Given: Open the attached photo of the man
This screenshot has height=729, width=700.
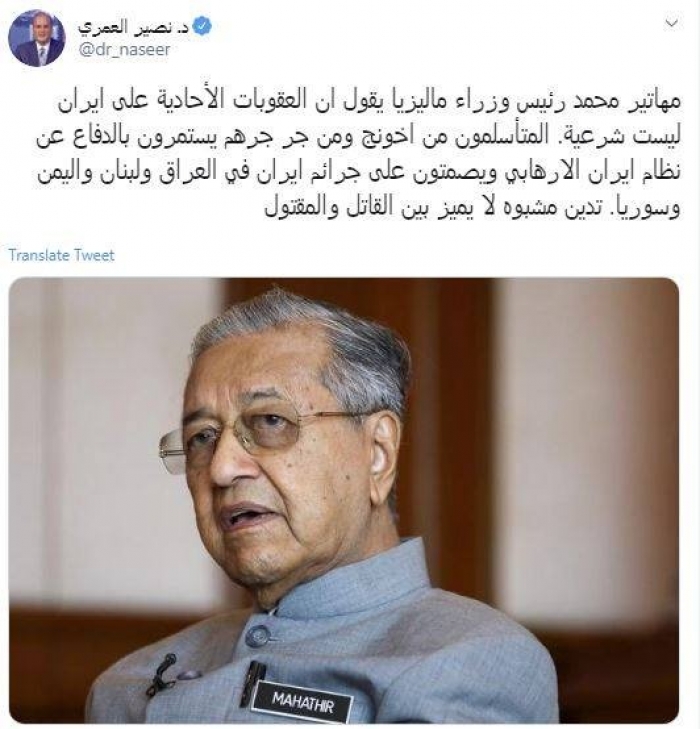Looking at the screenshot, I should [344, 500].
